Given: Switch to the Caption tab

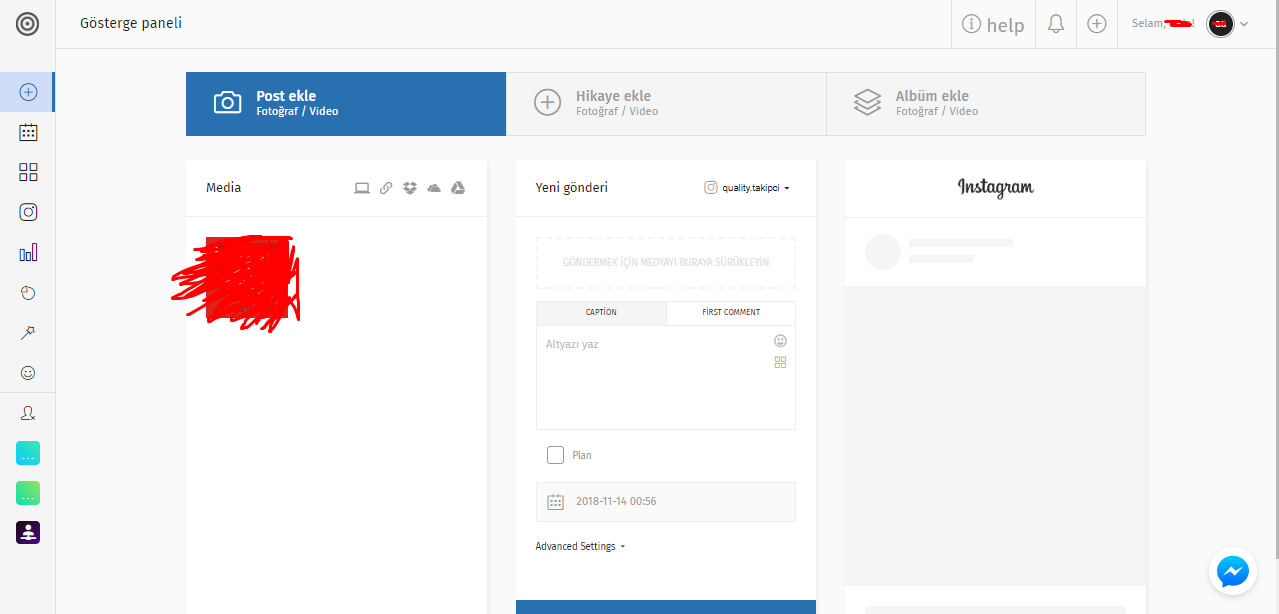Looking at the screenshot, I should pyautogui.click(x=601, y=313).
